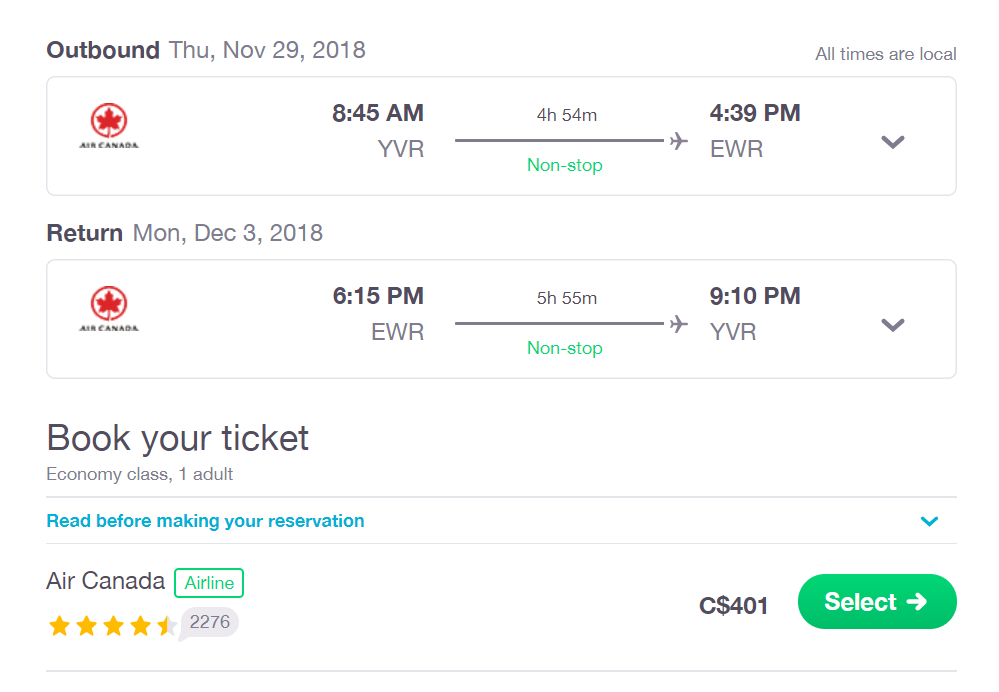This screenshot has height=692, width=999.
Task: Click the outbound Non-stop label
Action: pos(564,165)
